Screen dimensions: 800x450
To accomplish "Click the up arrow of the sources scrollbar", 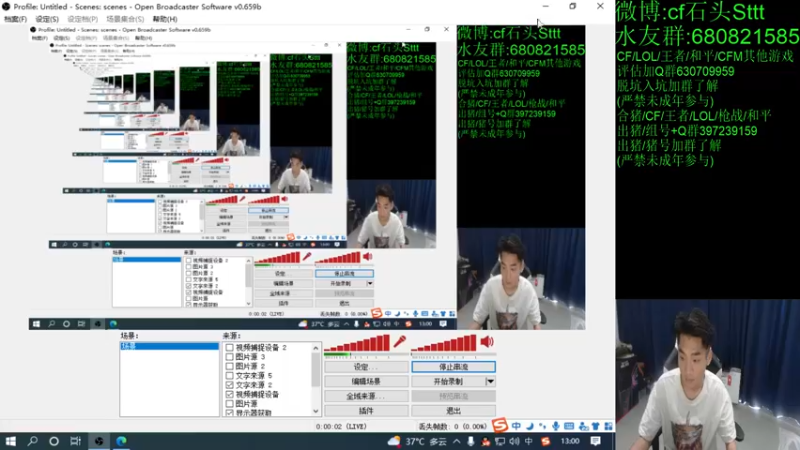I will (316, 348).
